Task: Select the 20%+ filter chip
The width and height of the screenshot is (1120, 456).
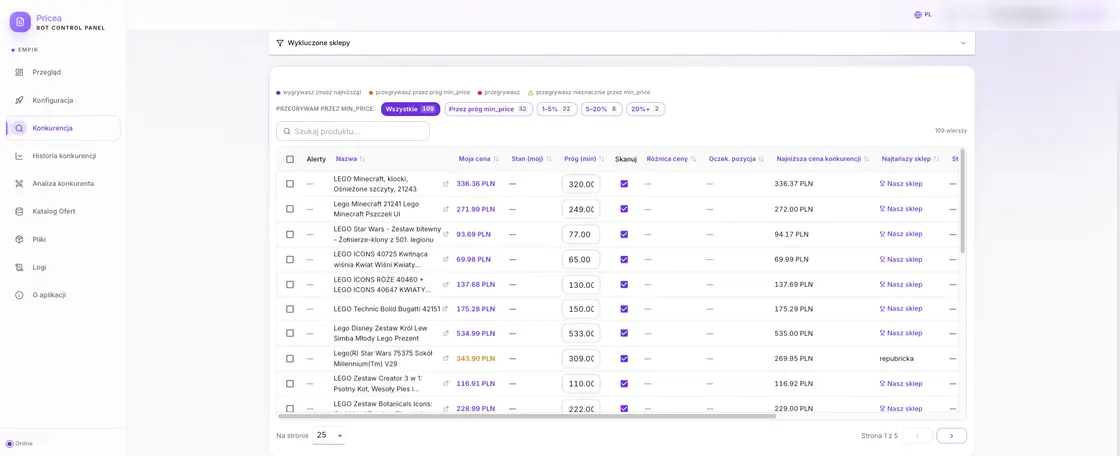Action: (646, 109)
